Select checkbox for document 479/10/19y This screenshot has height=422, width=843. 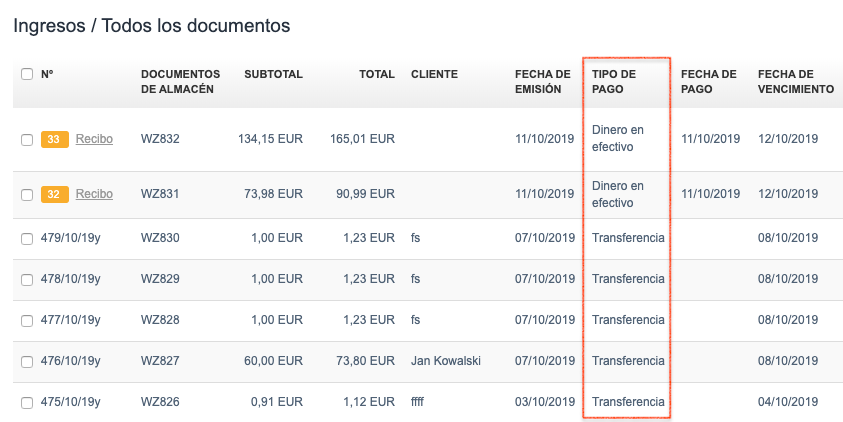pos(27,238)
